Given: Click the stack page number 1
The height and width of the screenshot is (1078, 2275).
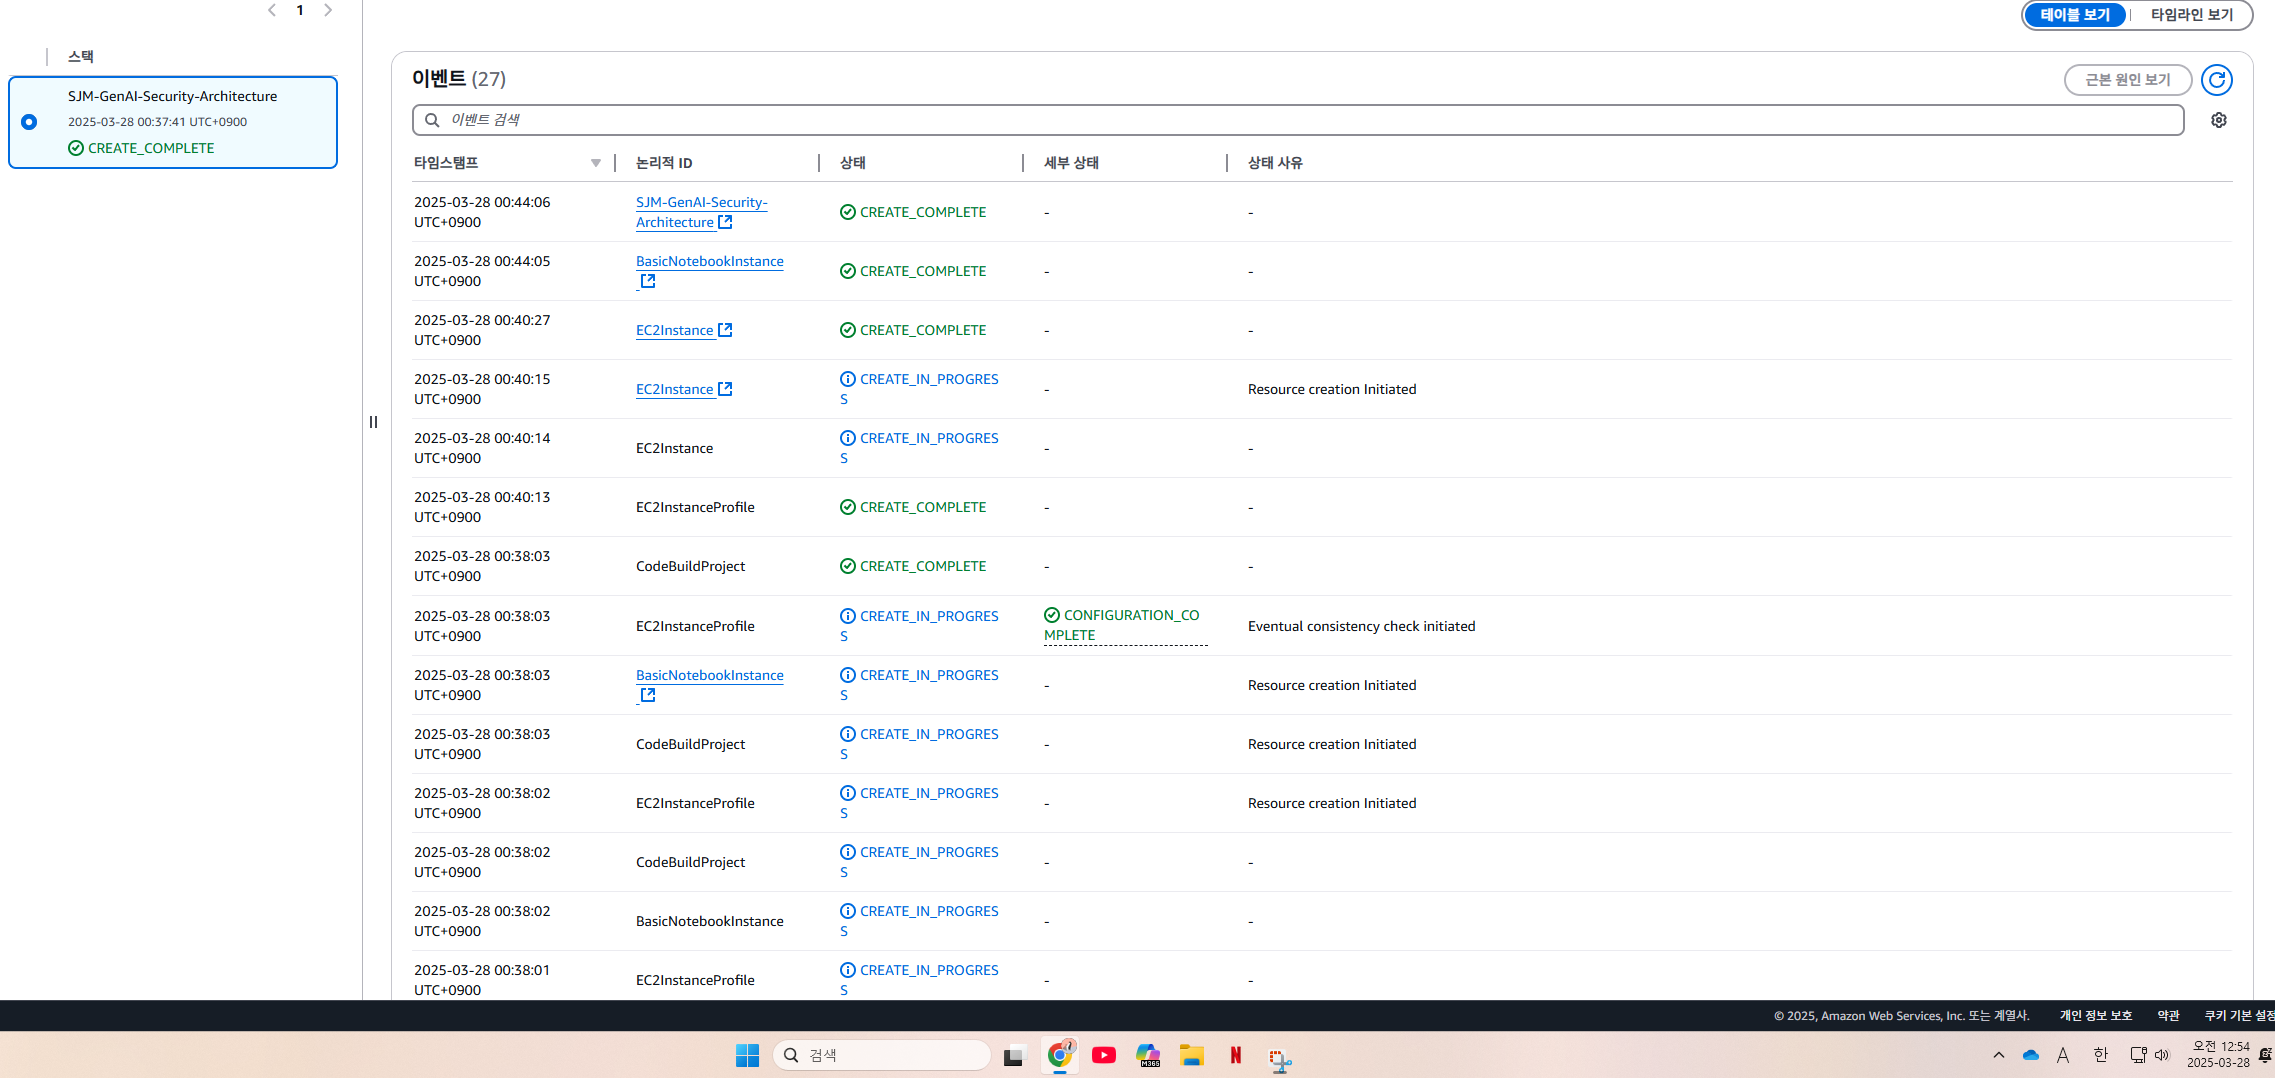Looking at the screenshot, I should click(x=300, y=10).
